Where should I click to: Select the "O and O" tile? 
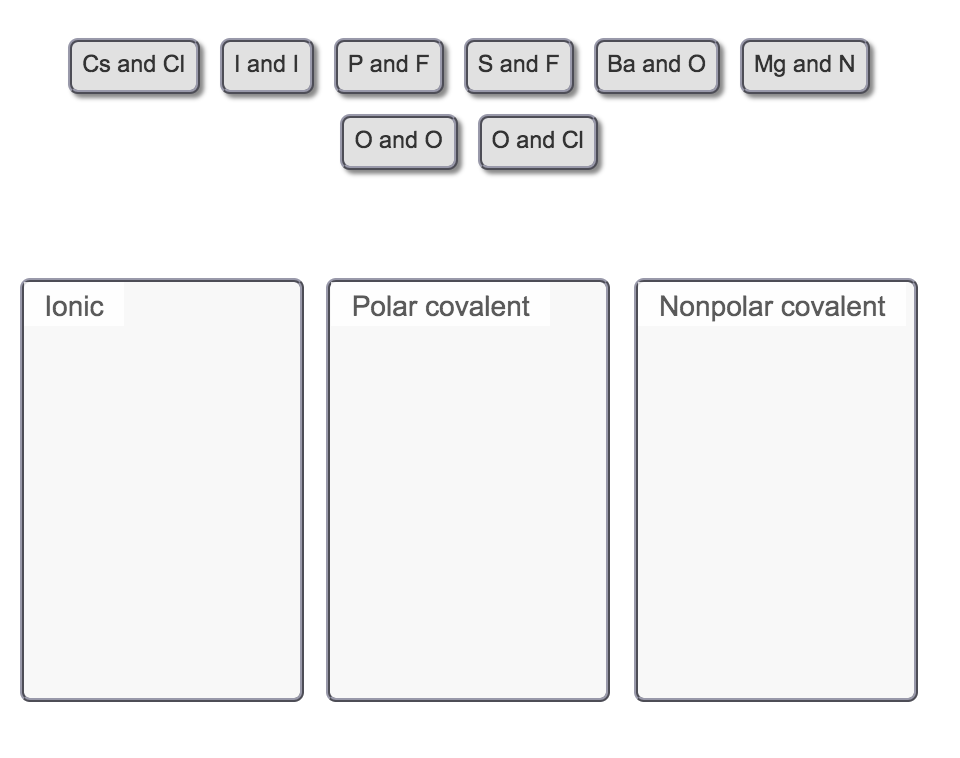click(x=399, y=141)
